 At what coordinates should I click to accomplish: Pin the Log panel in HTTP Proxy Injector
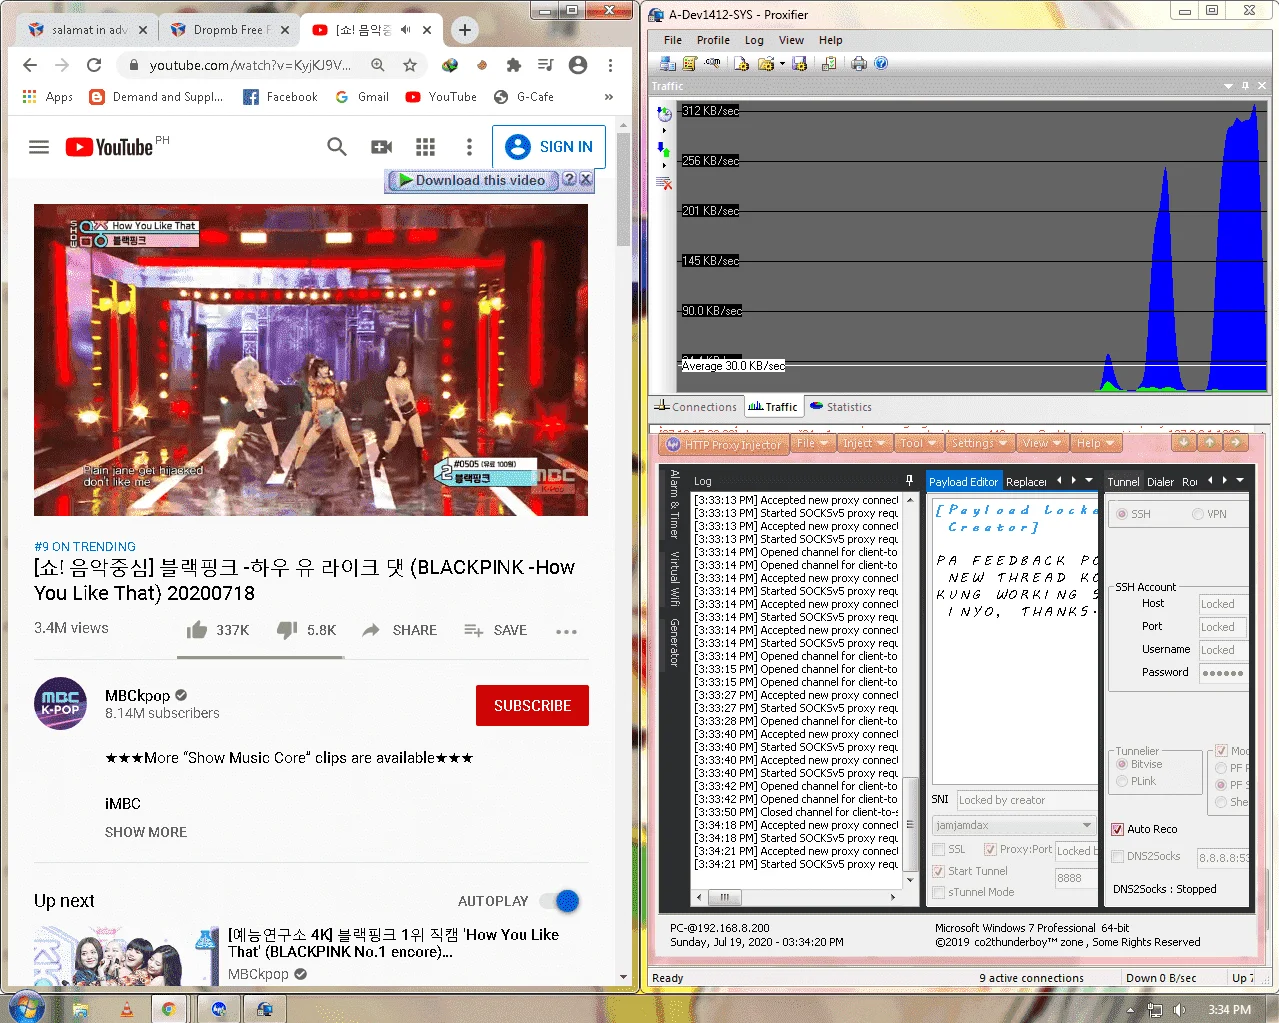pyautogui.click(x=909, y=480)
